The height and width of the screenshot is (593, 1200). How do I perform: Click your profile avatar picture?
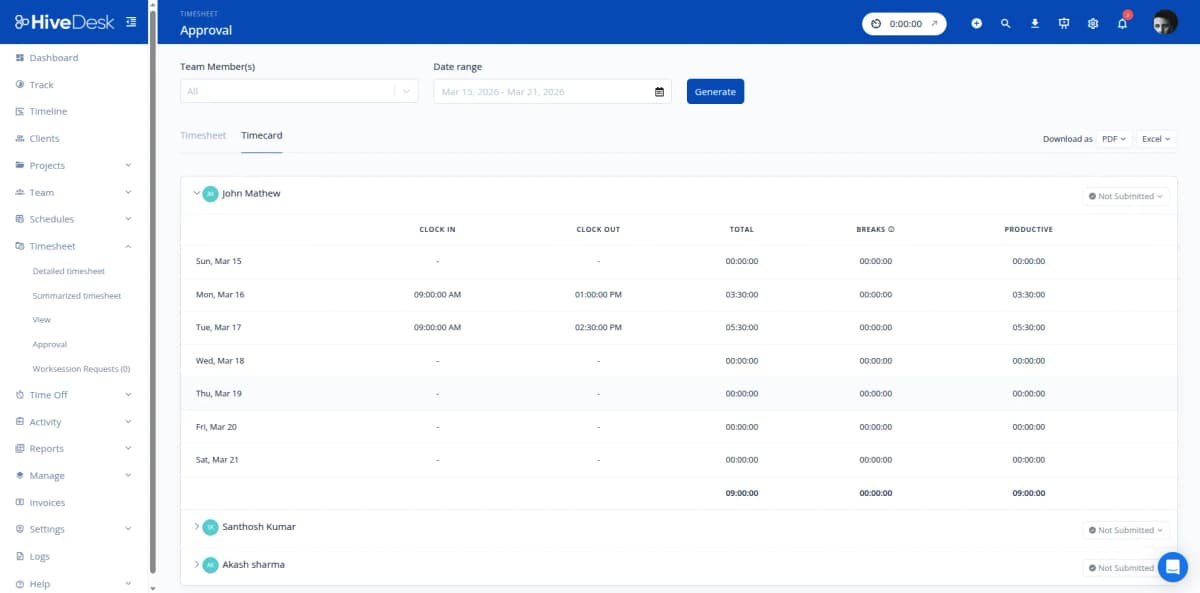point(1164,22)
